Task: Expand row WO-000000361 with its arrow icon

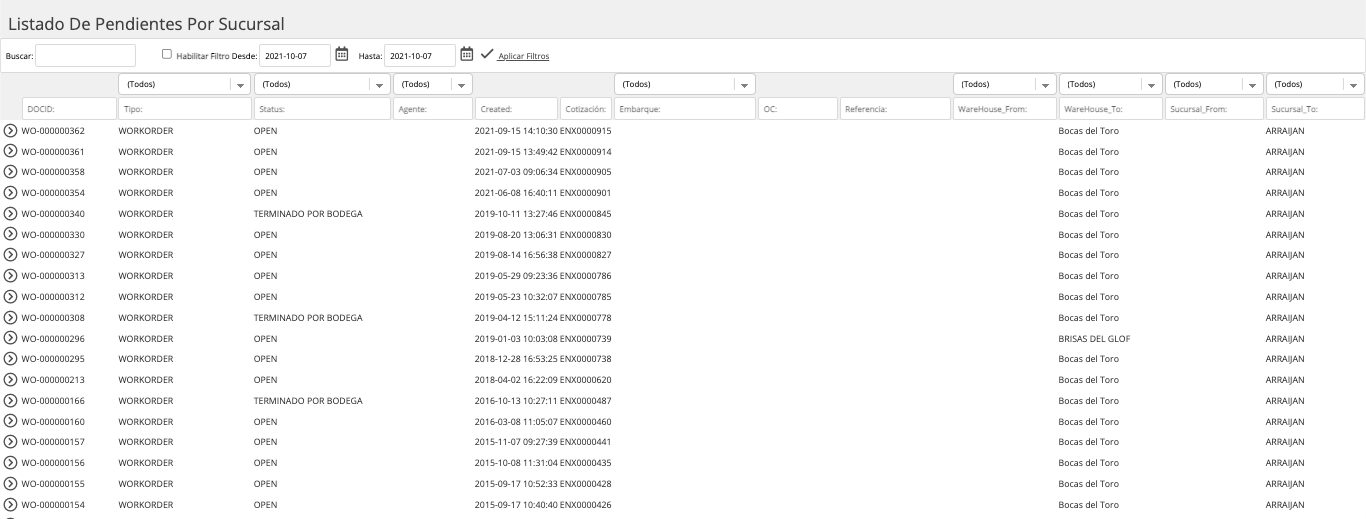Action: tap(10, 152)
